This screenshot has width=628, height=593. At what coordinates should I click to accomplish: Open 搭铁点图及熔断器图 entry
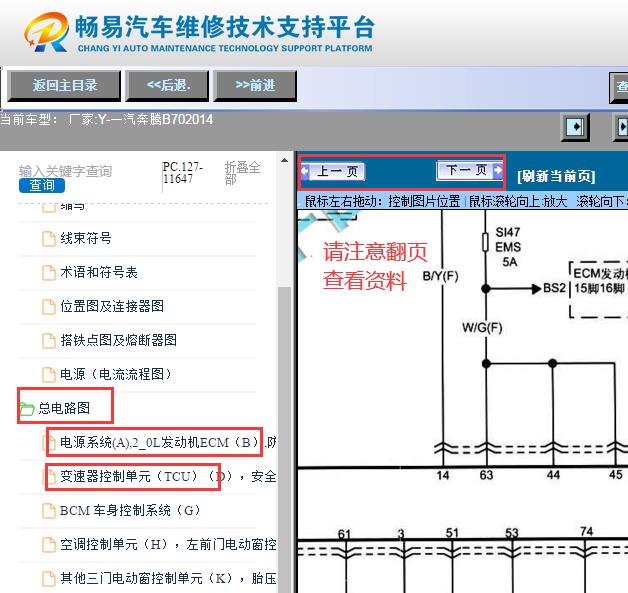pos(119,340)
